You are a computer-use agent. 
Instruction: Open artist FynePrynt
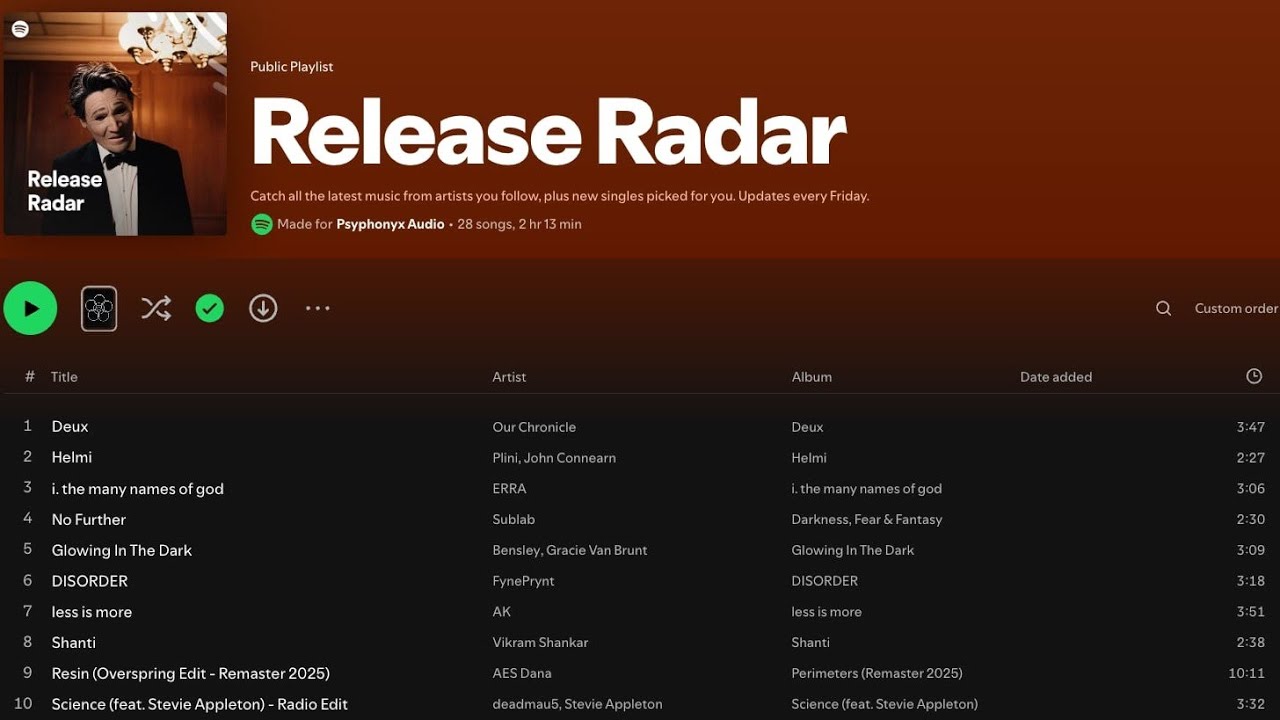tap(523, 581)
